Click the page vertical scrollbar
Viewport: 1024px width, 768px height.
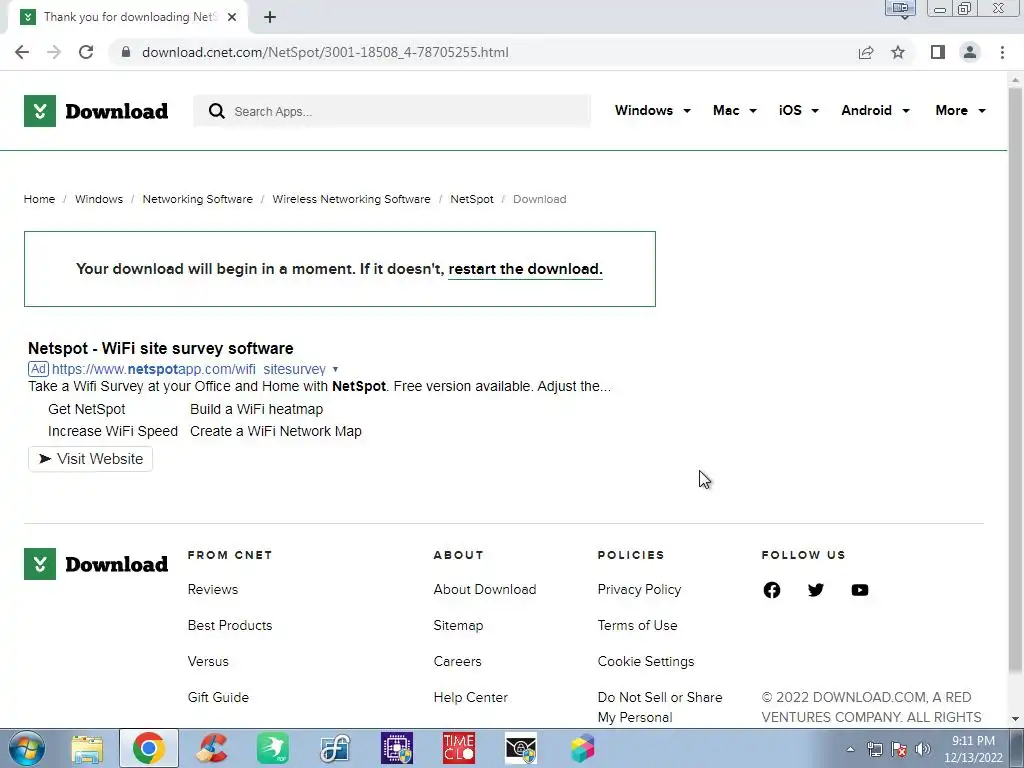pyautogui.click(x=1015, y=379)
